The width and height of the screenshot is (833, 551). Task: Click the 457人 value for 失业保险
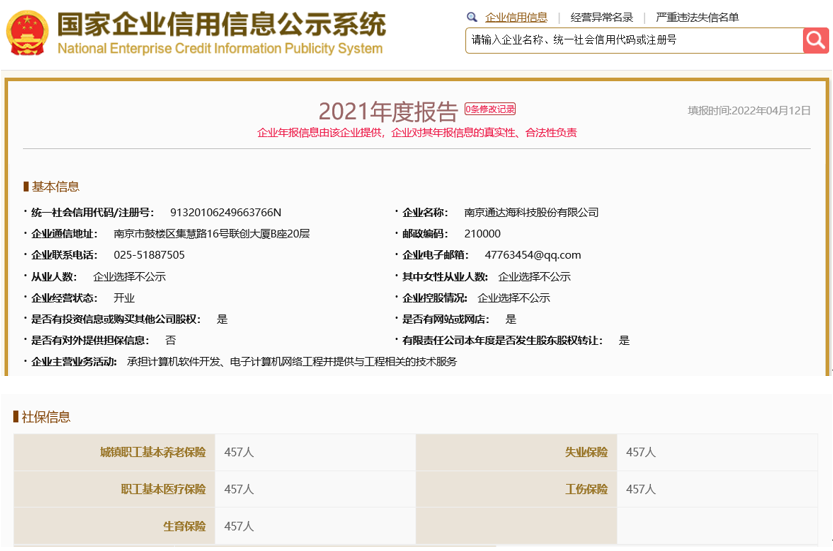tap(641, 452)
